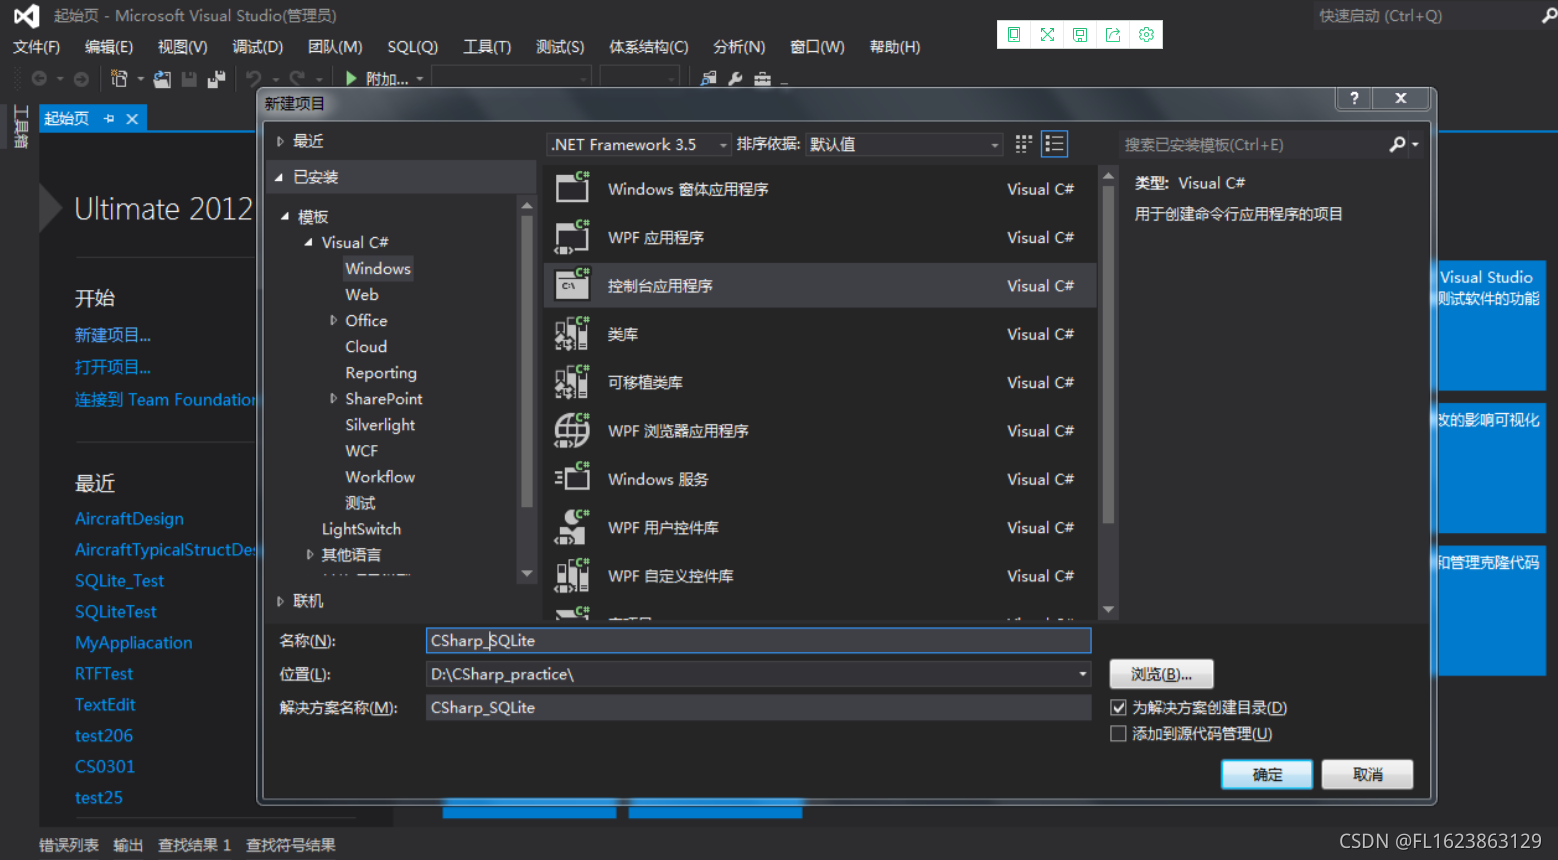The height and width of the screenshot is (860, 1558).
Task: Enable 添加到源代码管理(U)
Action: click(1118, 733)
